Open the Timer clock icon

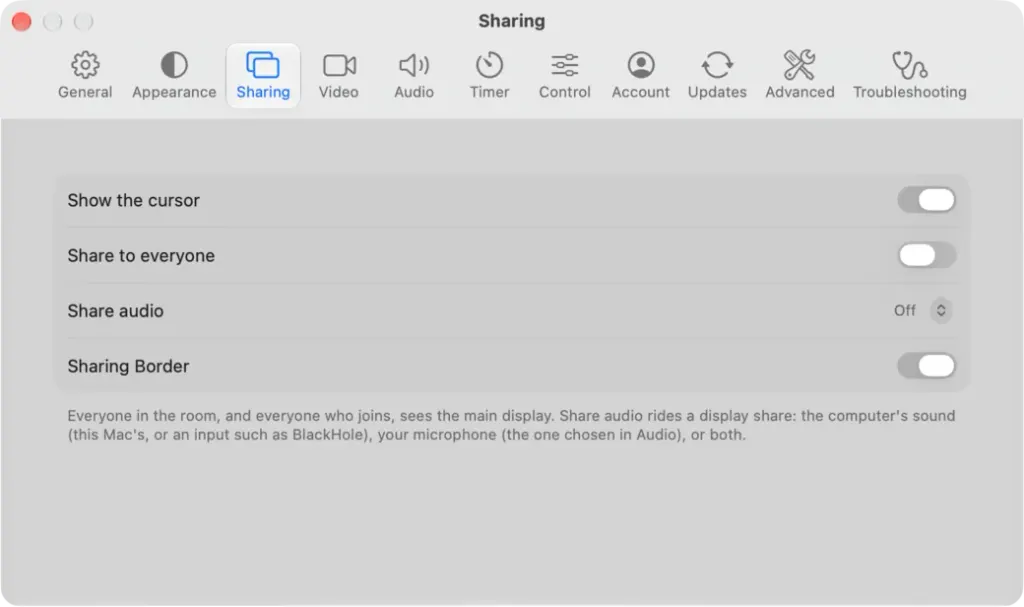pos(489,65)
